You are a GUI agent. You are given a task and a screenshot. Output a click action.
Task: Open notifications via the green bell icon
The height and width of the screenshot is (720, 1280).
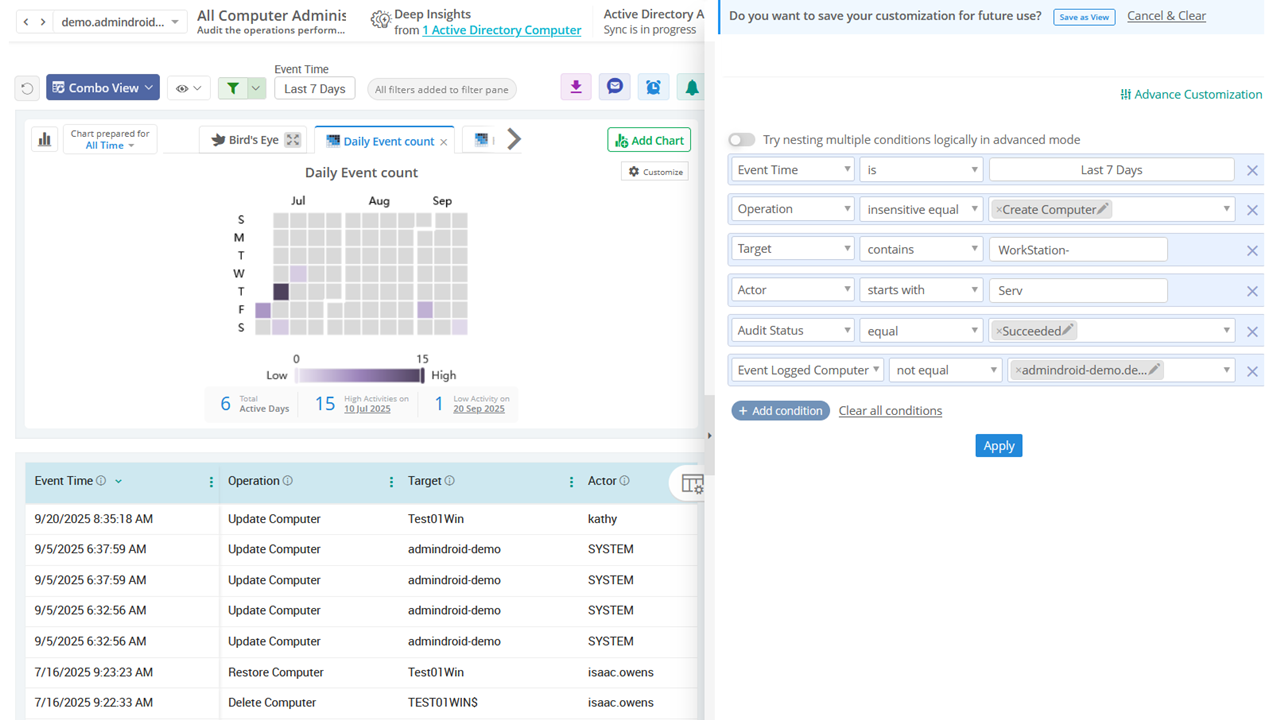pos(691,87)
